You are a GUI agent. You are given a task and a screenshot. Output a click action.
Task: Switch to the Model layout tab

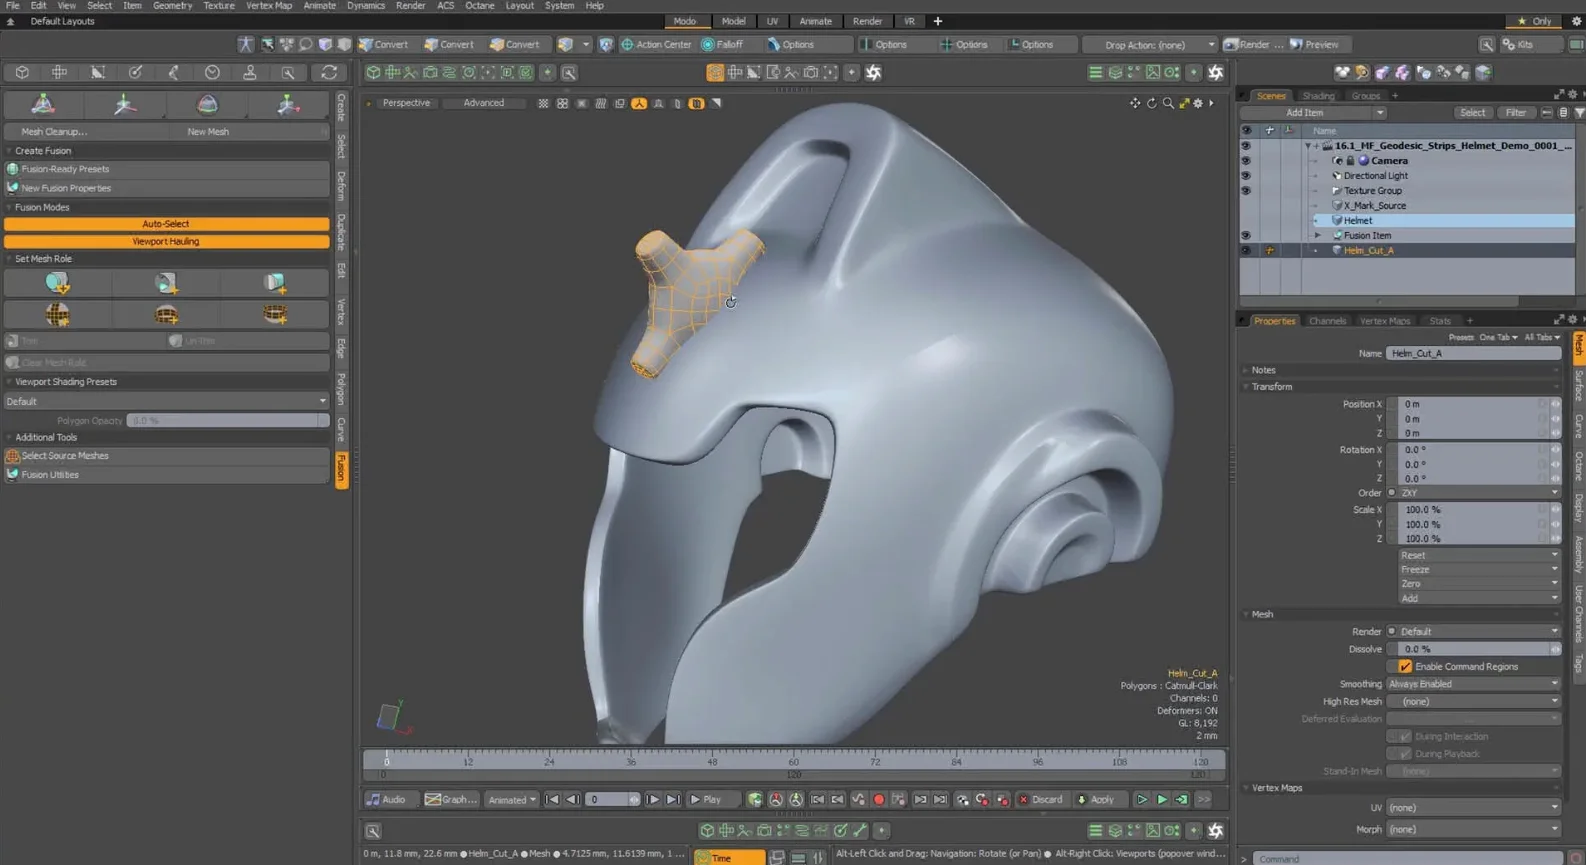point(733,21)
